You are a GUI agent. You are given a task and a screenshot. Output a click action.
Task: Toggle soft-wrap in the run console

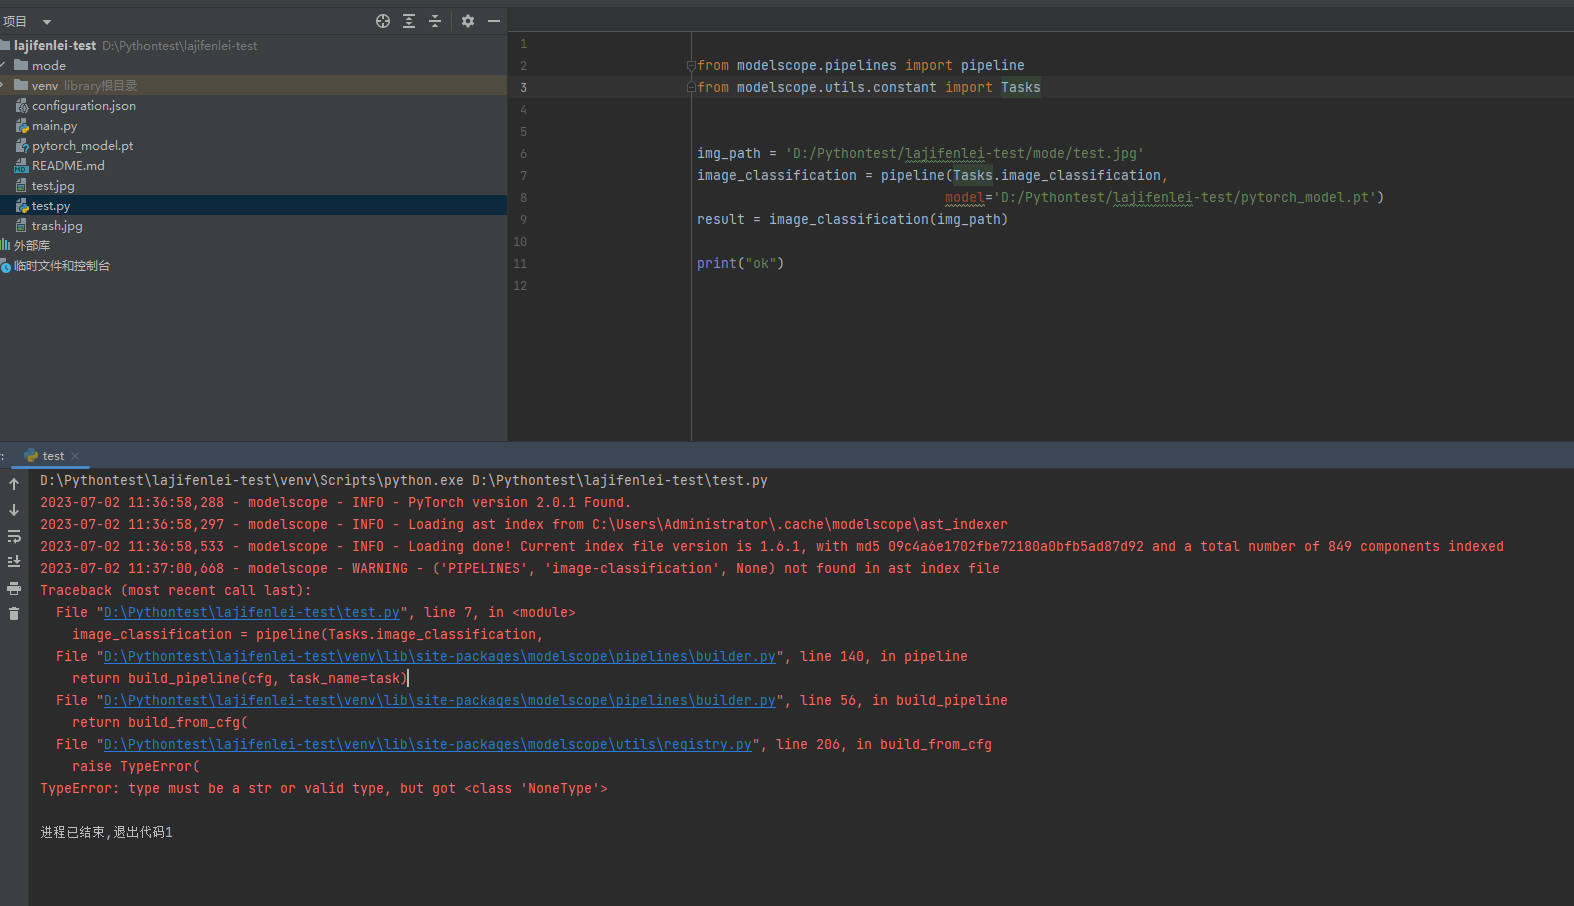click(14, 536)
